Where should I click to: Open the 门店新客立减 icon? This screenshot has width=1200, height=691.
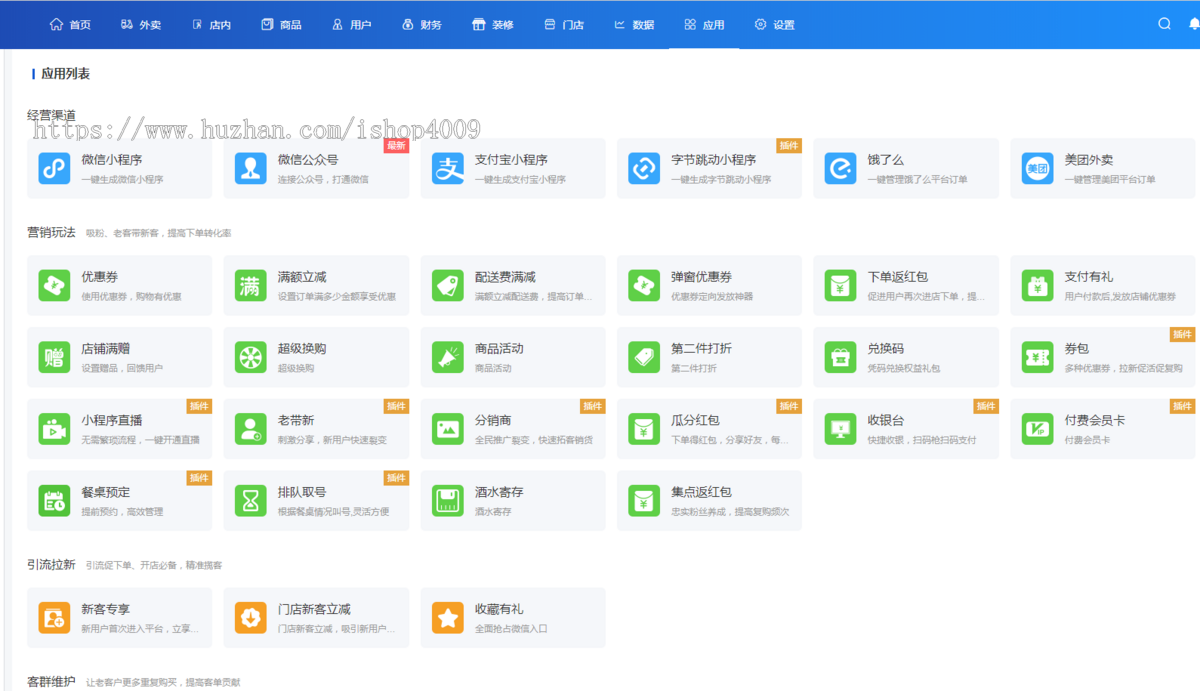(x=251, y=618)
